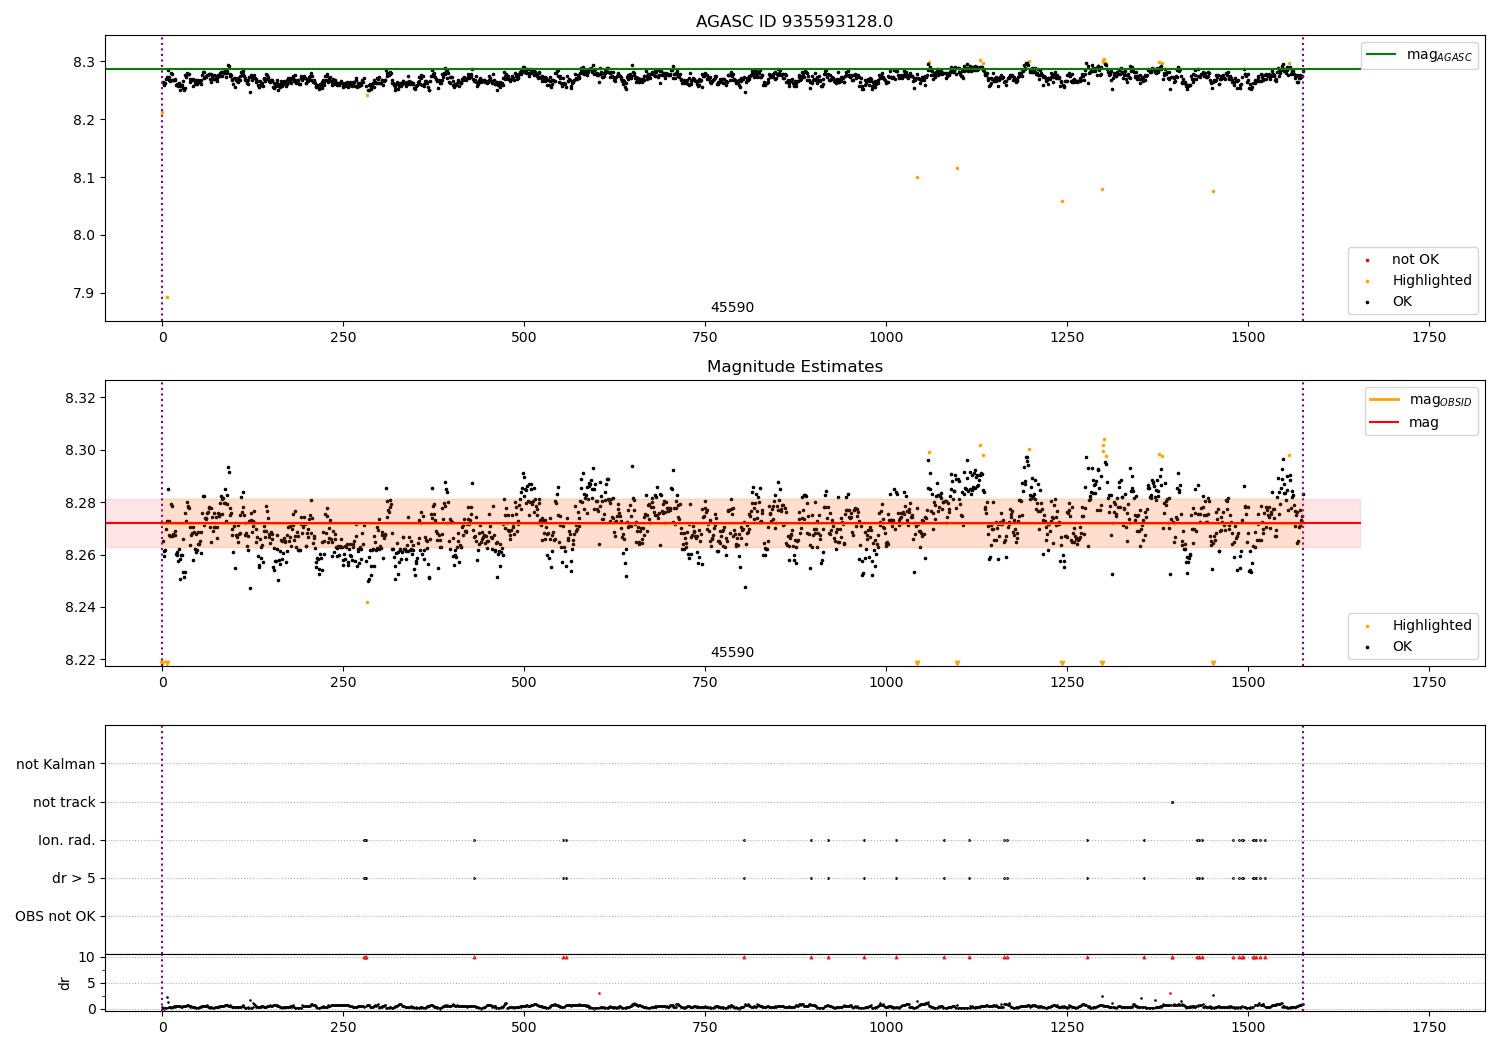Click the 'Ion. rad.' axis label
This screenshot has width=1500, height=1050.
click(x=67, y=840)
